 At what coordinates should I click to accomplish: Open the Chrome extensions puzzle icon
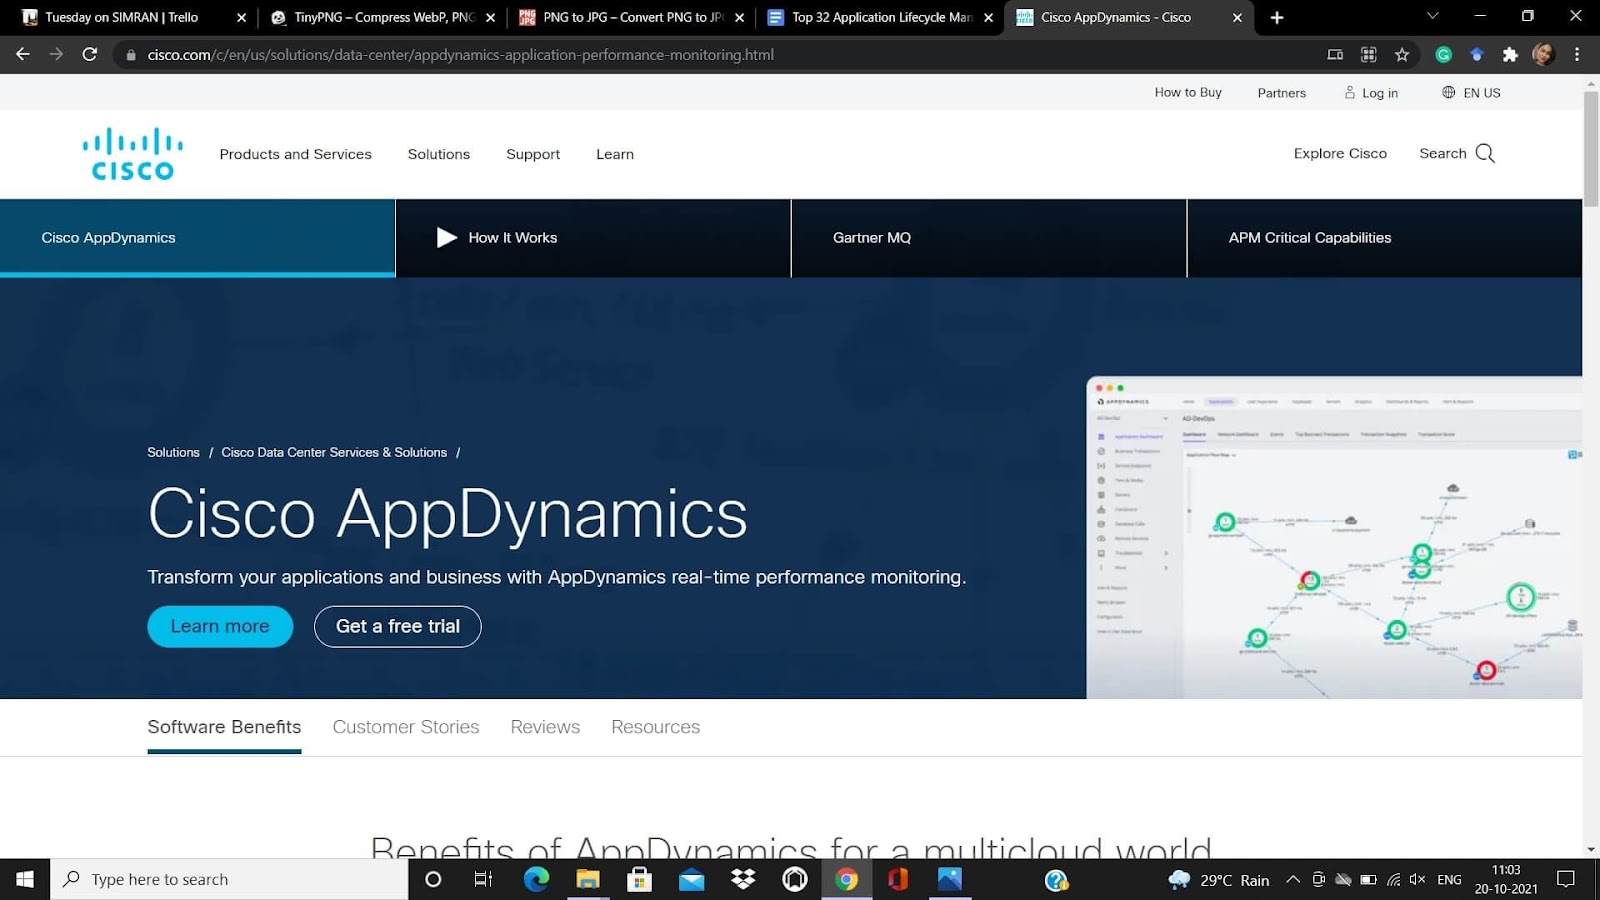click(1510, 54)
